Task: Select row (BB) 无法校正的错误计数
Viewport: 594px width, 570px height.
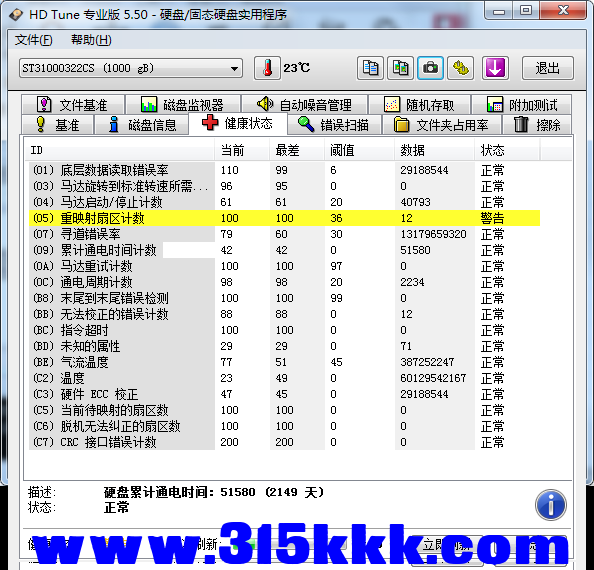Action: pos(284,314)
